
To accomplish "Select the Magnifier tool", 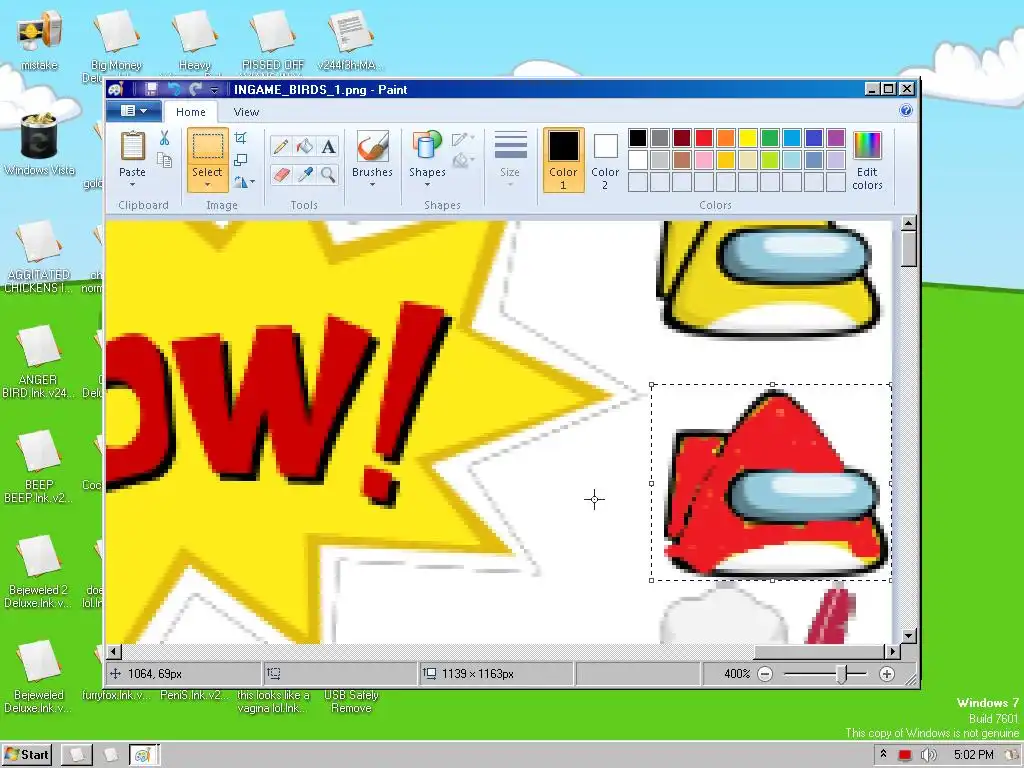I will click(x=328, y=174).
